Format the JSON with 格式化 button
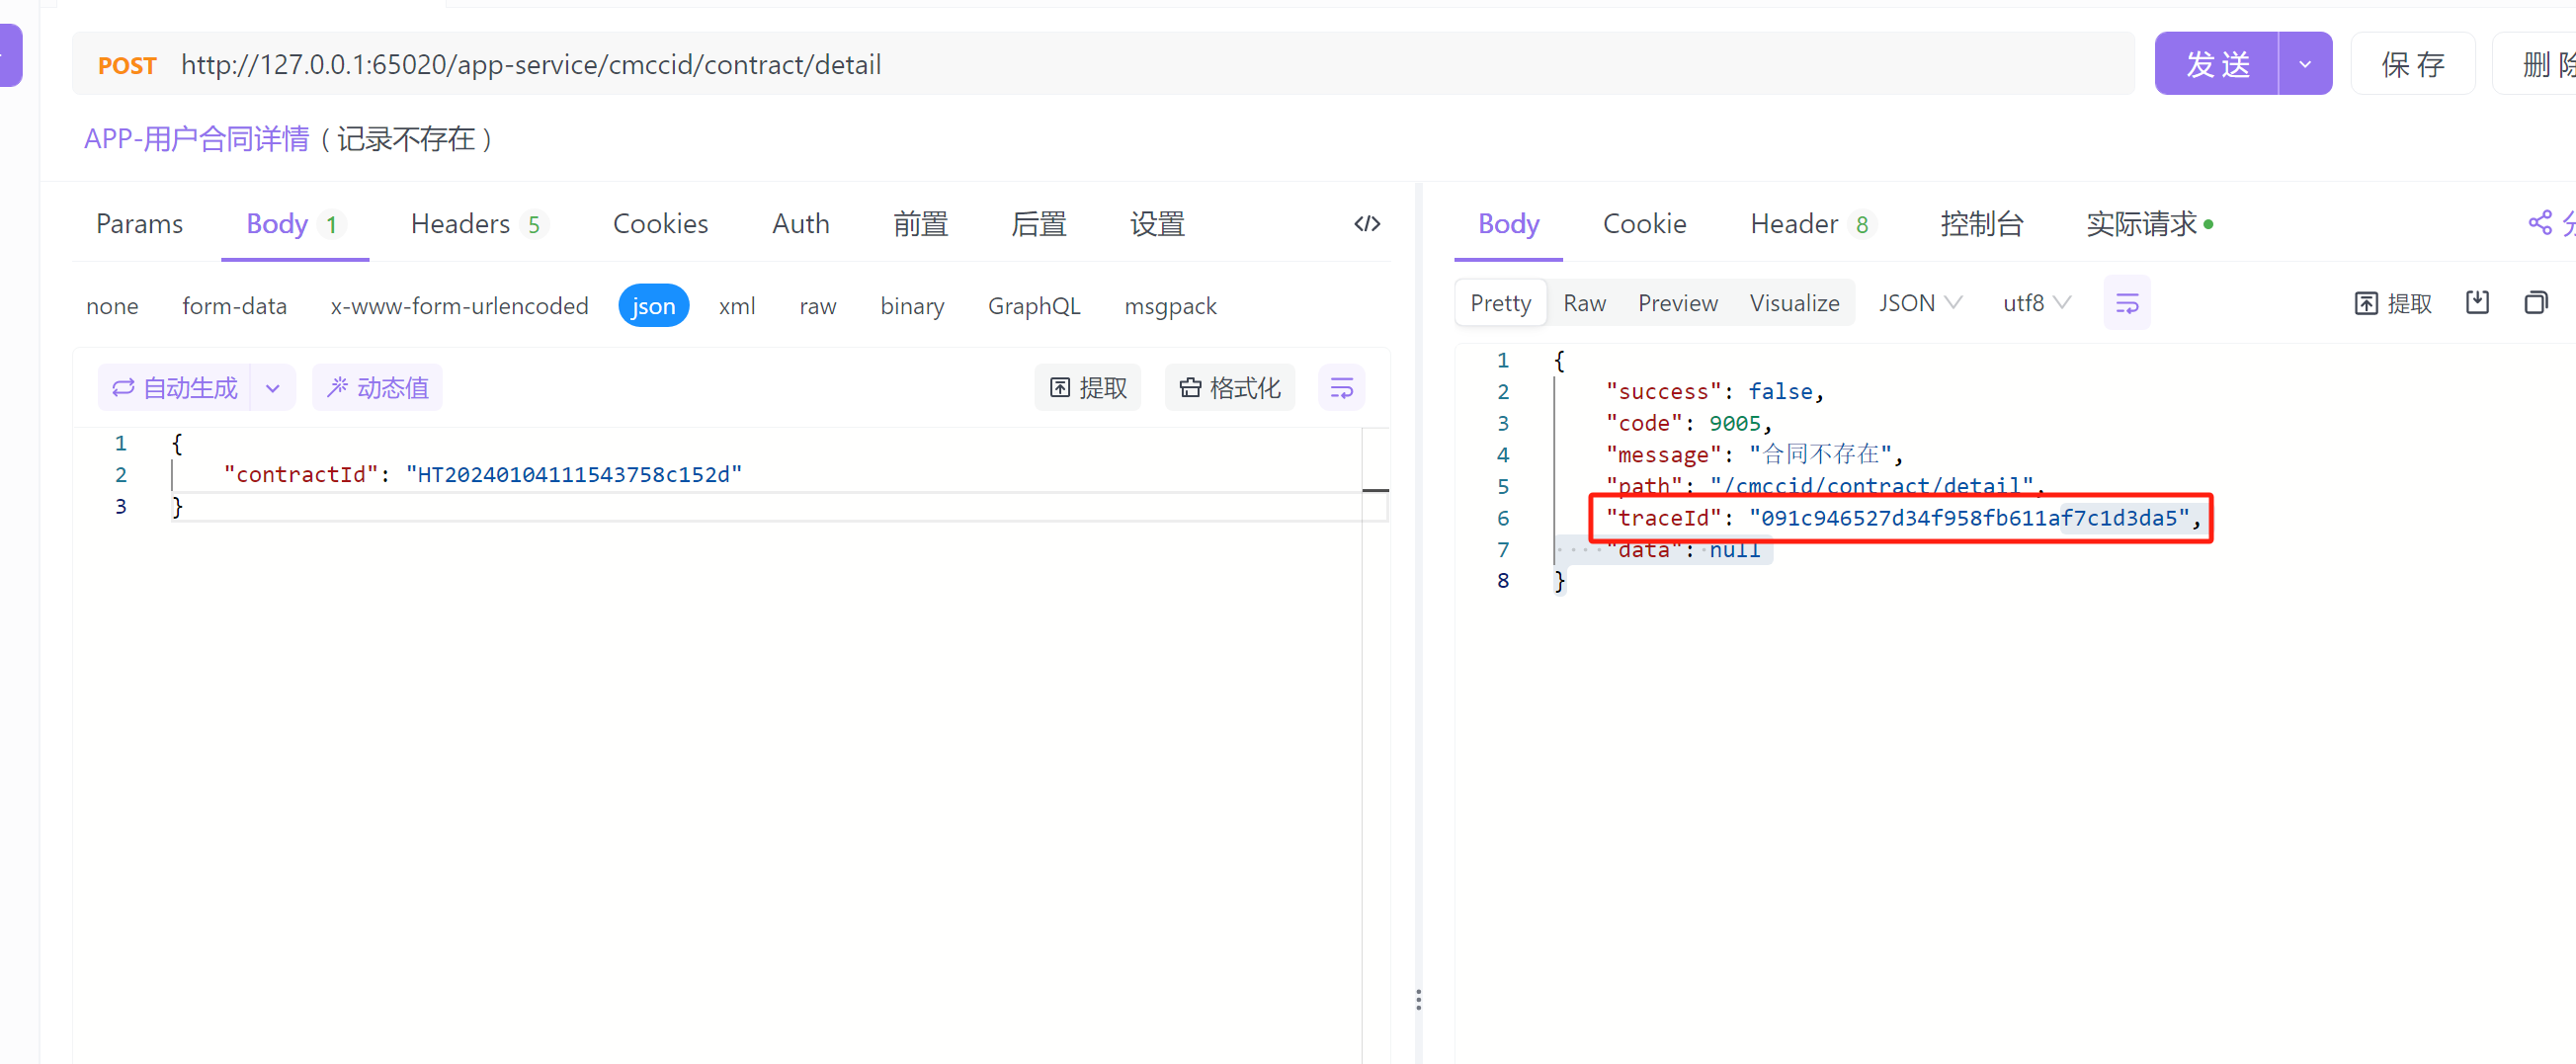Viewport: 2576px width, 1064px height. (x=1230, y=387)
